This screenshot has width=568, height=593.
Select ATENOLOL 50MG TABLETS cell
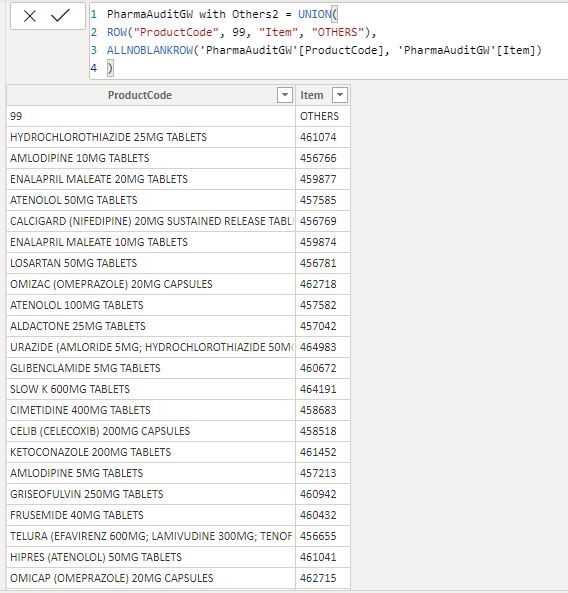(x=151, y=200)
